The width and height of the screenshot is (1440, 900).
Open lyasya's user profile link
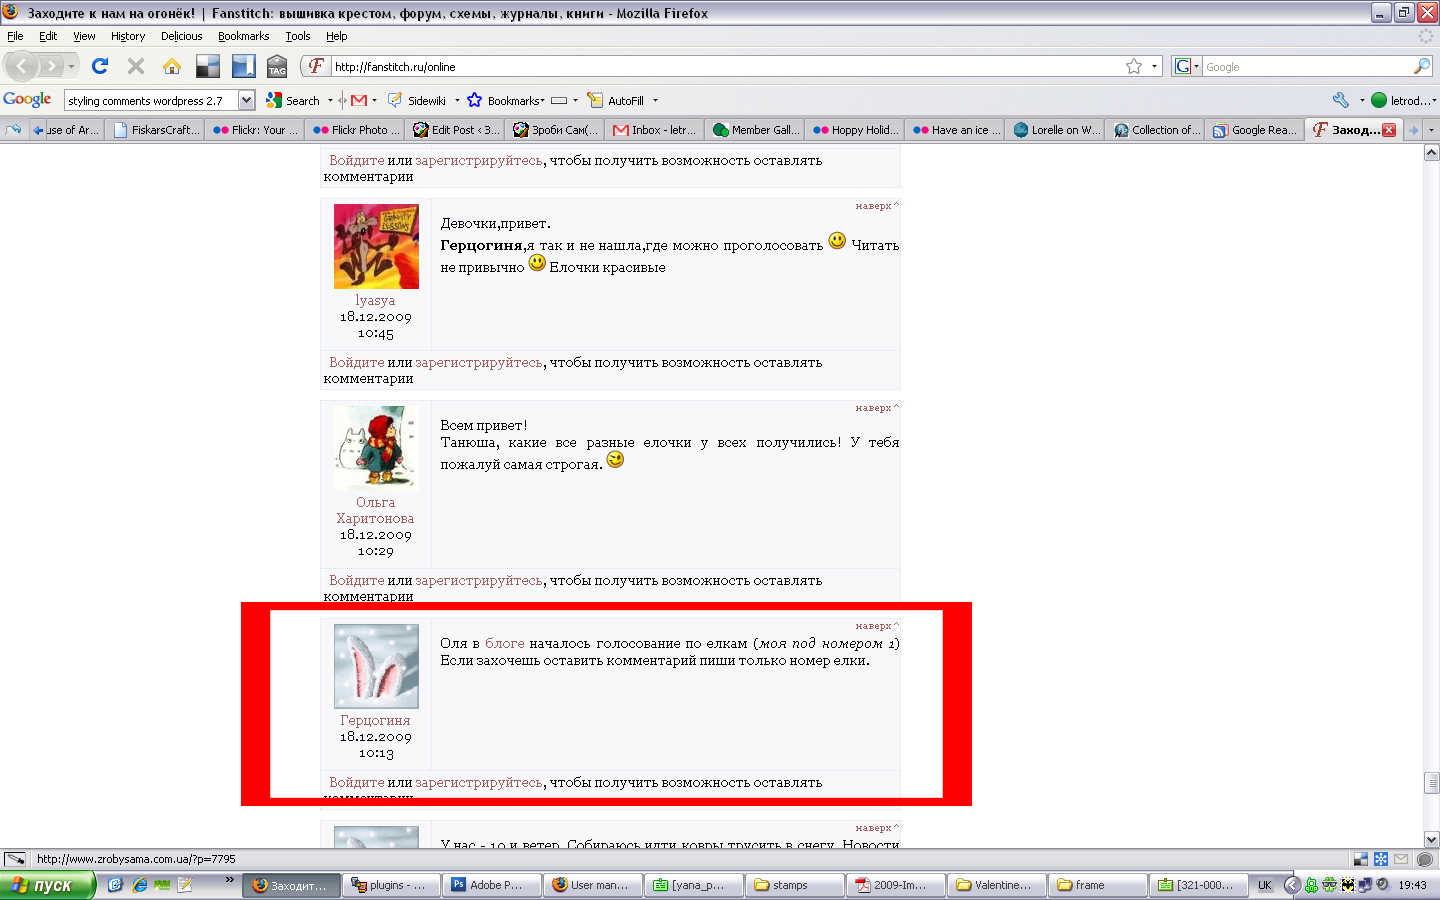(375, 300)
